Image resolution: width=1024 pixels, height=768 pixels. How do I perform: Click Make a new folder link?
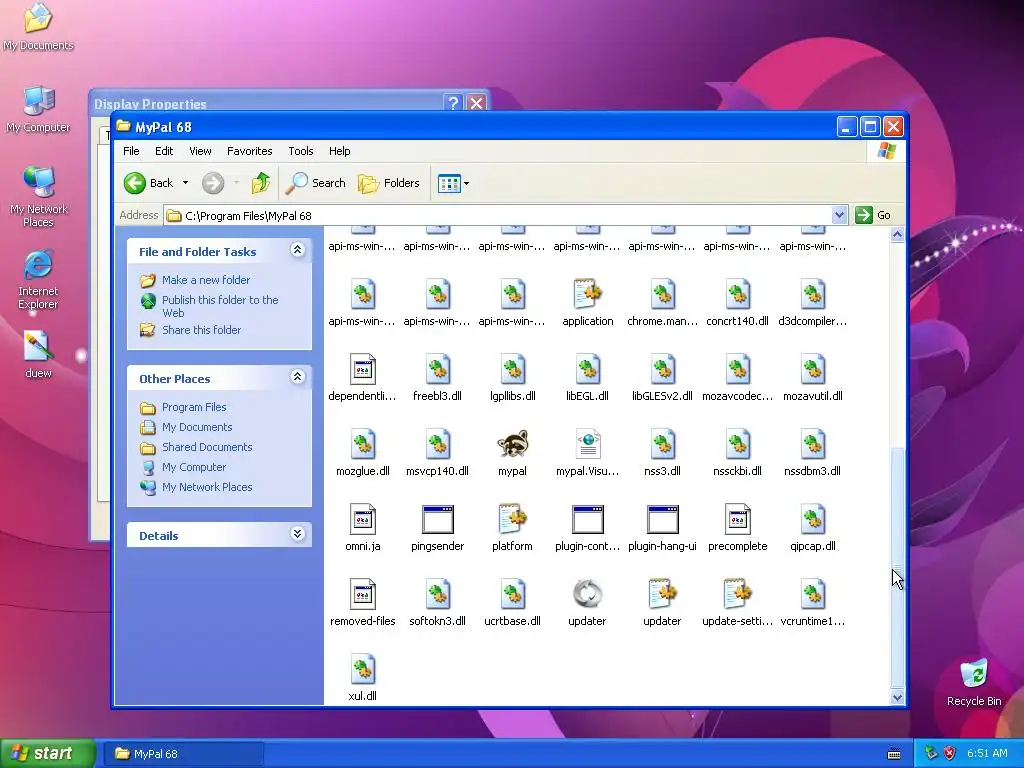pyautogui.click(x=206, y=280)
